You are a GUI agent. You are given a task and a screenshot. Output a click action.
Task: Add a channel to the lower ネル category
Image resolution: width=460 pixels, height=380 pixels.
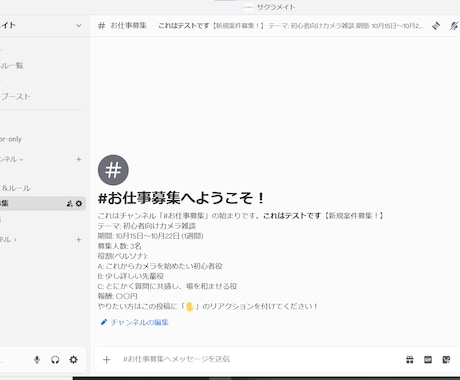79,239
